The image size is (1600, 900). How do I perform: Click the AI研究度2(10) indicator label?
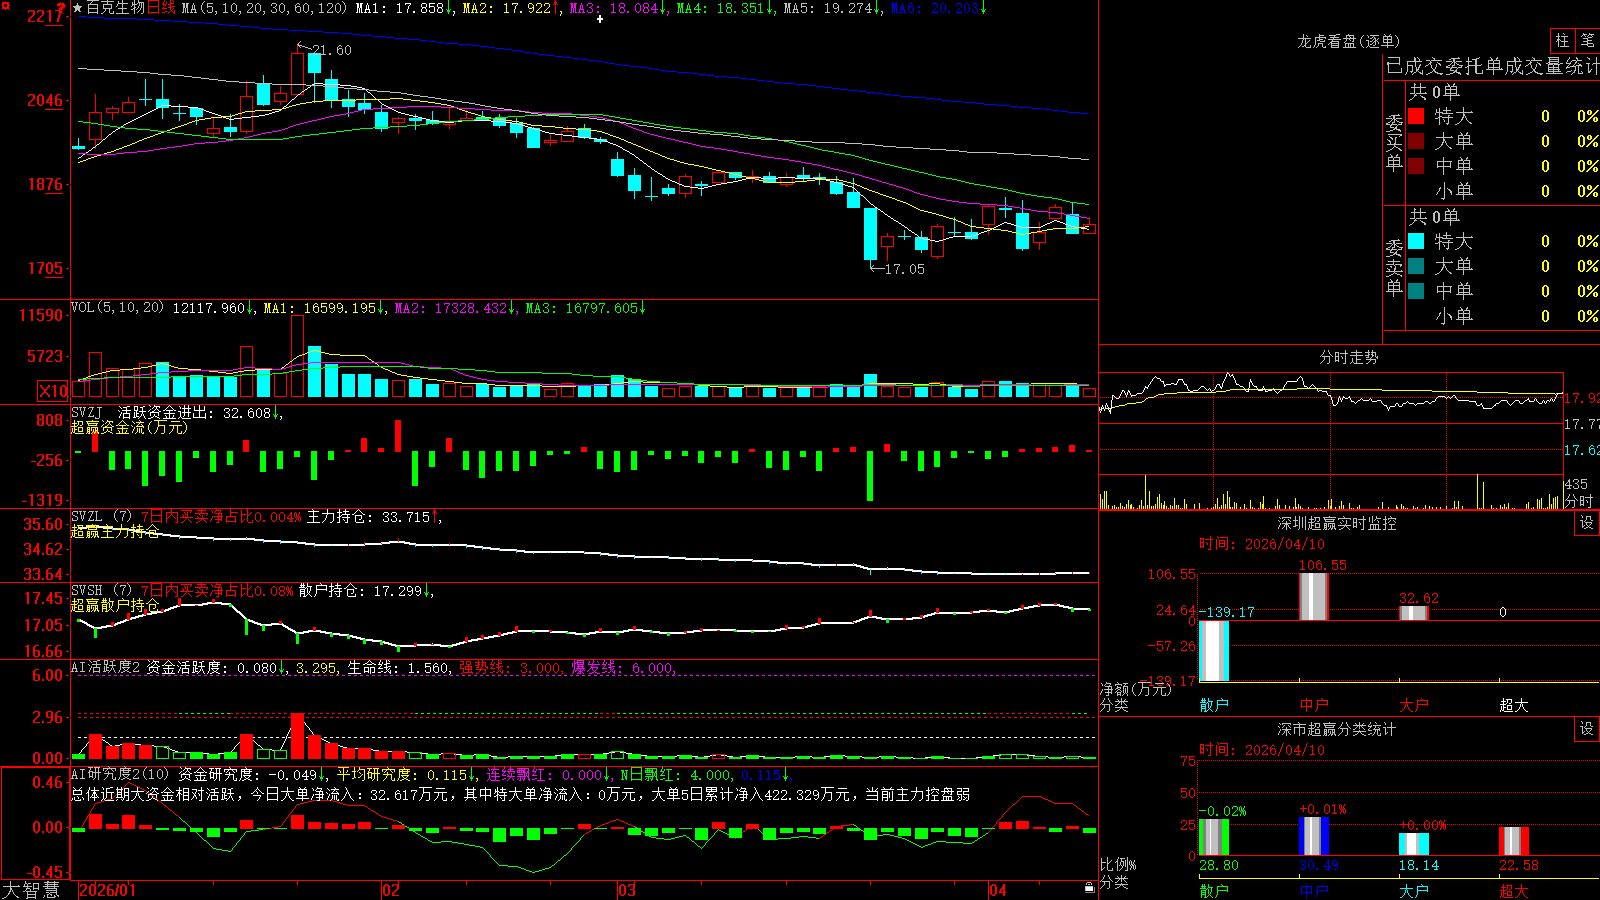click(x=121, y=774)
